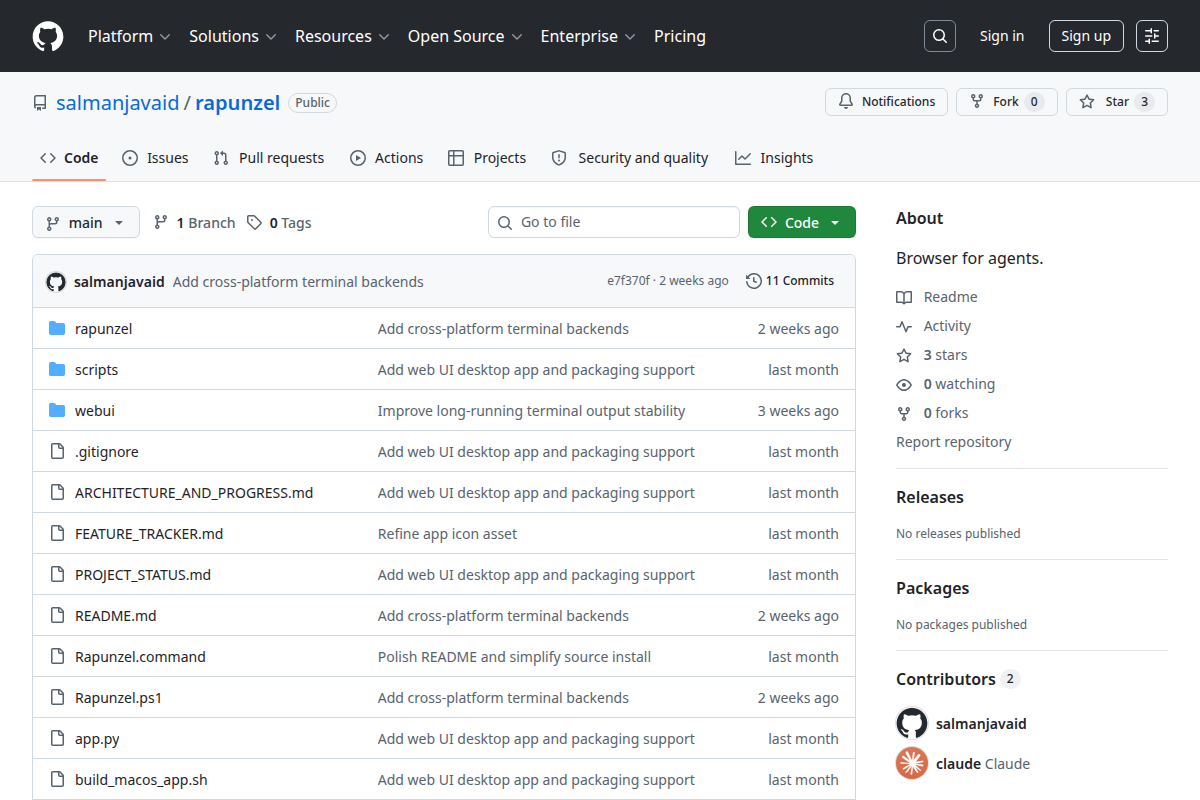This screenshot has width=1200, height=800.
Task: Expand the Open Source menu
Action: (465, 36)
